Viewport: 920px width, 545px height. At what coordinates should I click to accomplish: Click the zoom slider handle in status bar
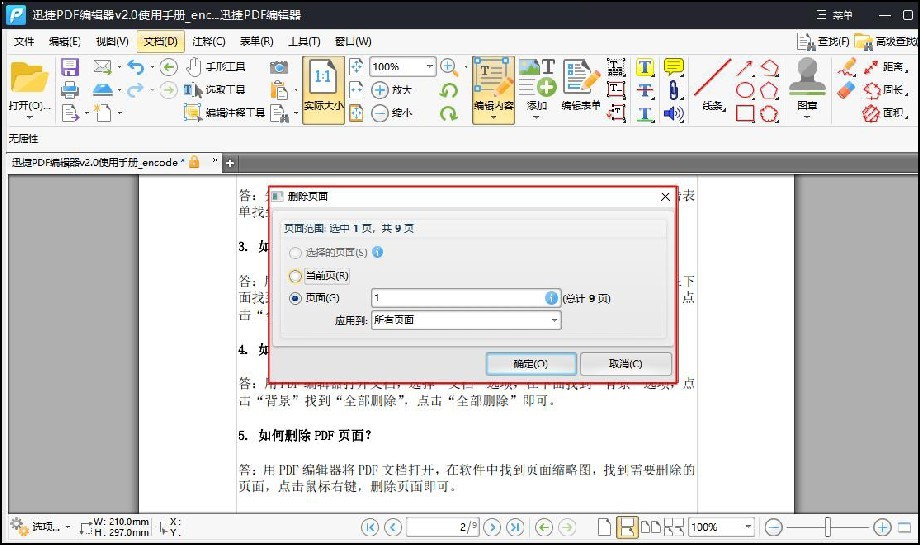(827, 527)
